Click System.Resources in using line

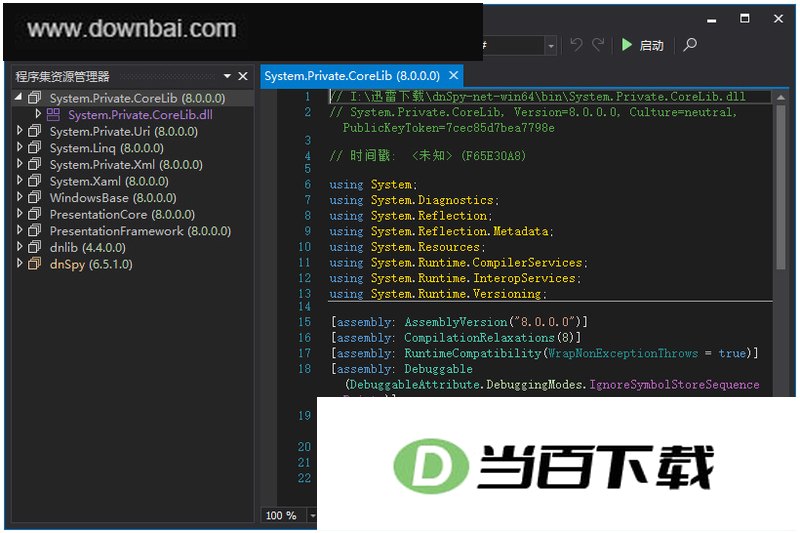coord(425,247)
